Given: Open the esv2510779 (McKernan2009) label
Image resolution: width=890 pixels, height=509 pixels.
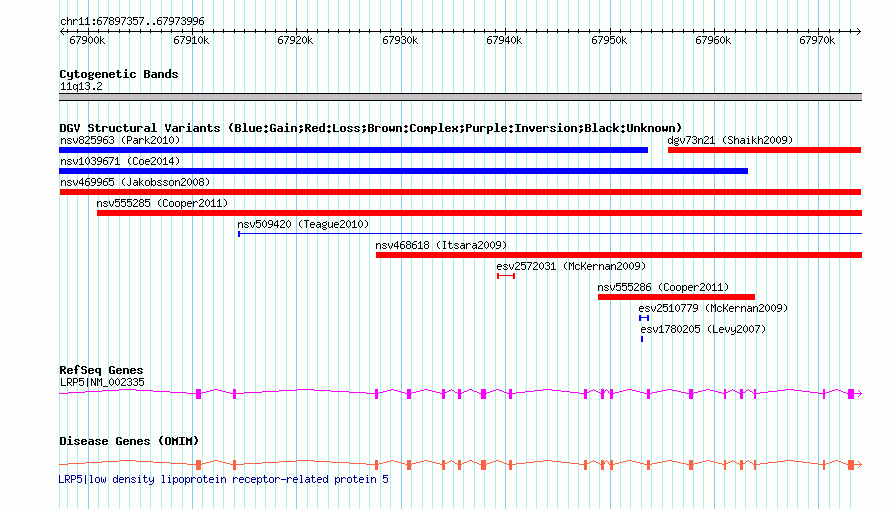Looking at the screenshot, I should (713, 308).
